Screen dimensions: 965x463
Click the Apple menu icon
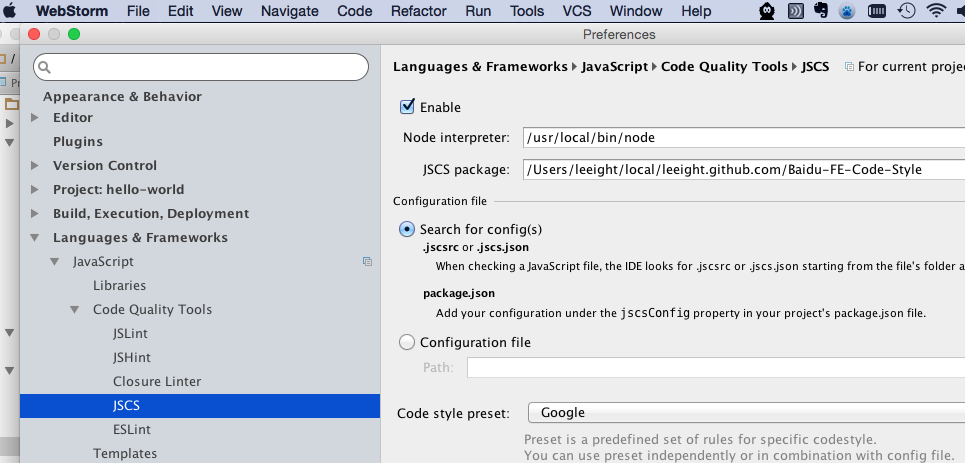coord(13,11)
